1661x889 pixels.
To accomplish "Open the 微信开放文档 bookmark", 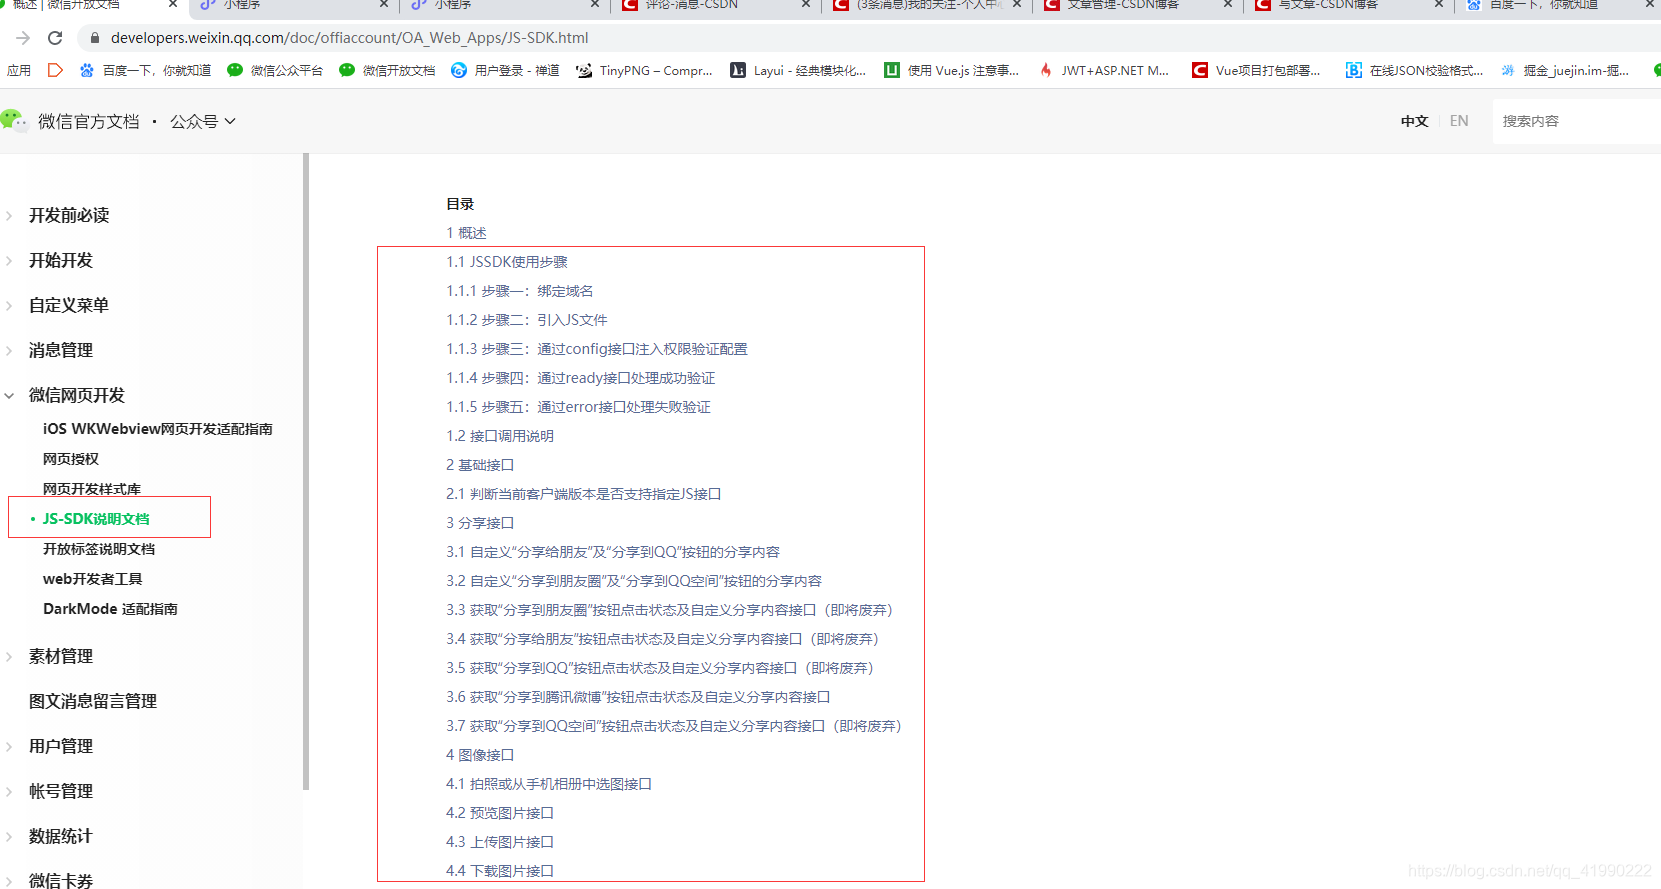I will (387, 71).
